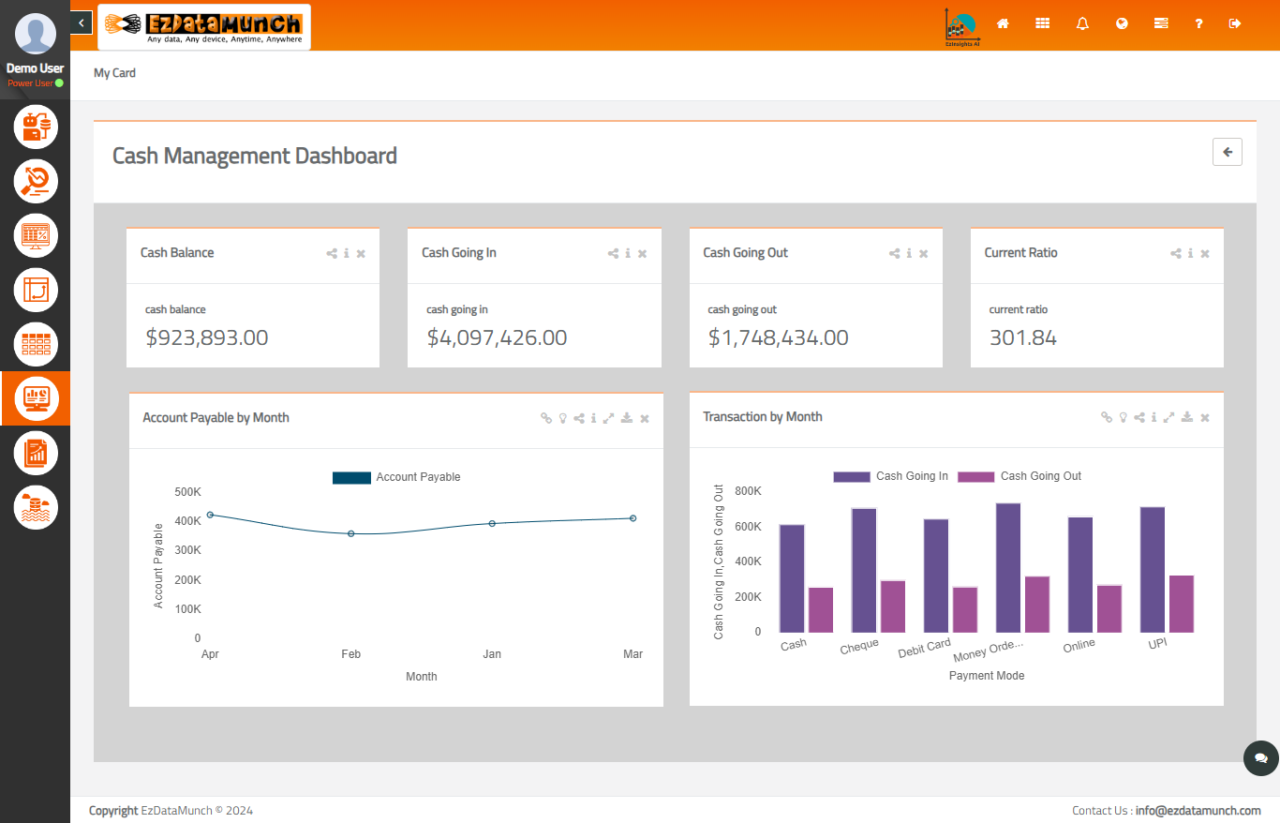Expand Transaction by Month chart fullscreen
The height and width of the screenshot is (823, 1280).
tap(1168, 417)
